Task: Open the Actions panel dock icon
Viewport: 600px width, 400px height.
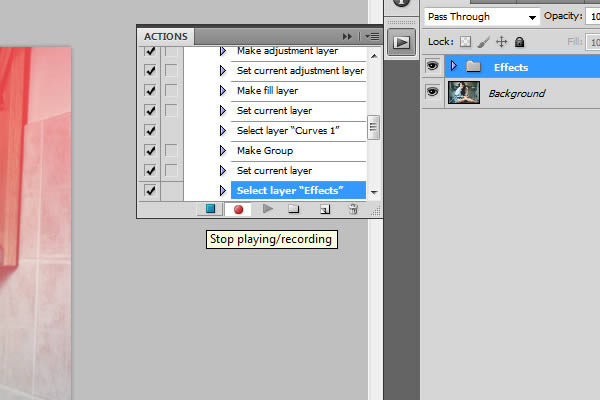Action: point(401,43)
